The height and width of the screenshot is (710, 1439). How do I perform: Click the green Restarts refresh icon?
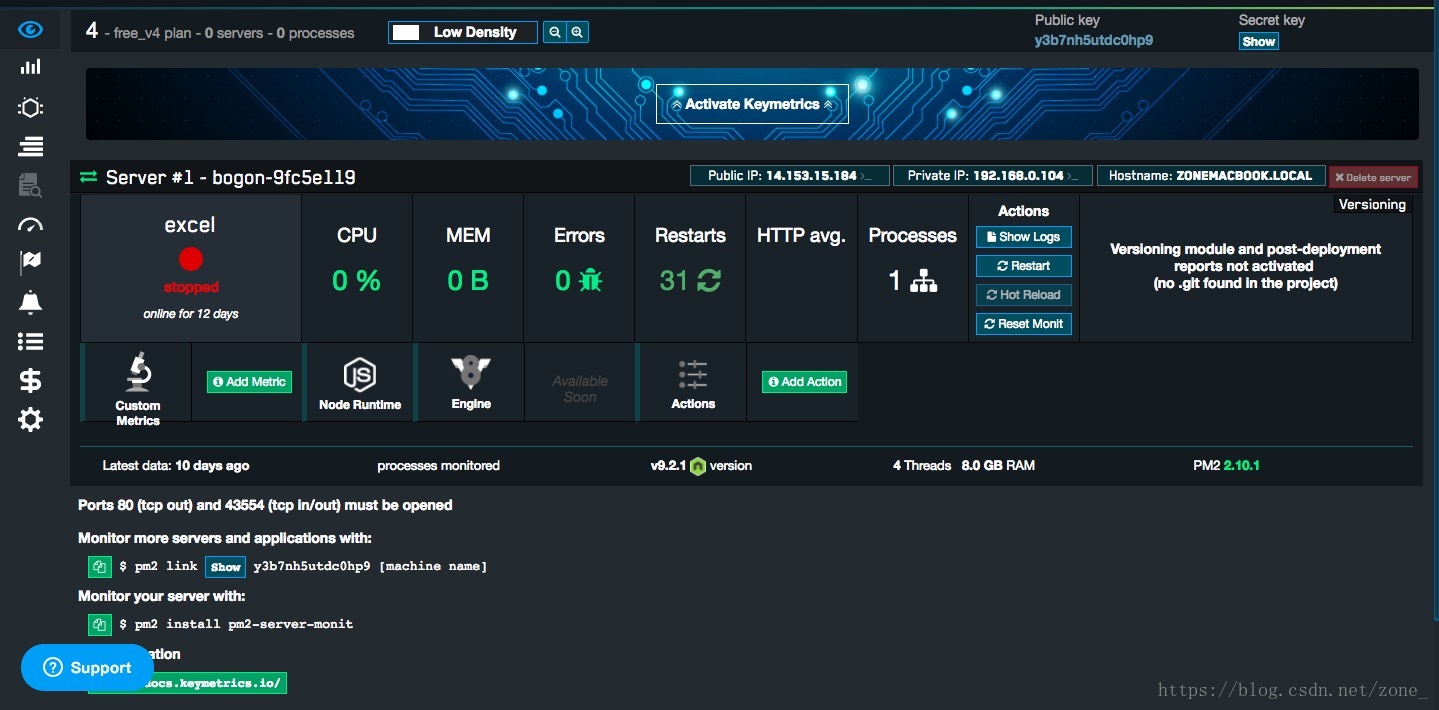(x=709, y=281)
